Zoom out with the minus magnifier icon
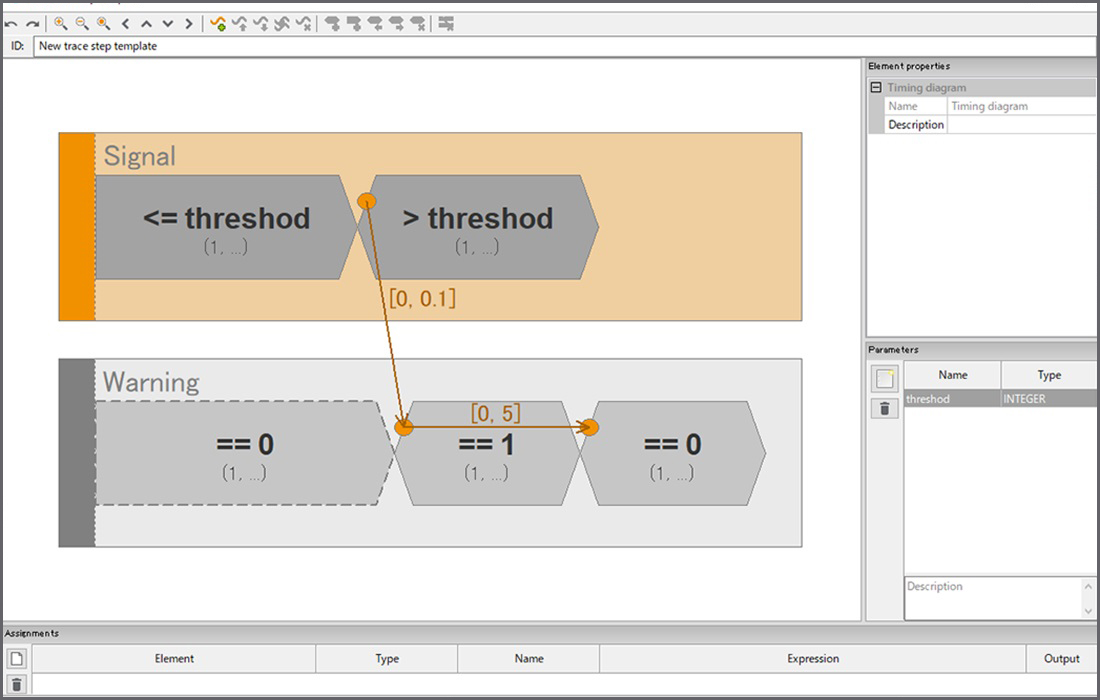The image size is (1100, 700). (x=81, y=23)
